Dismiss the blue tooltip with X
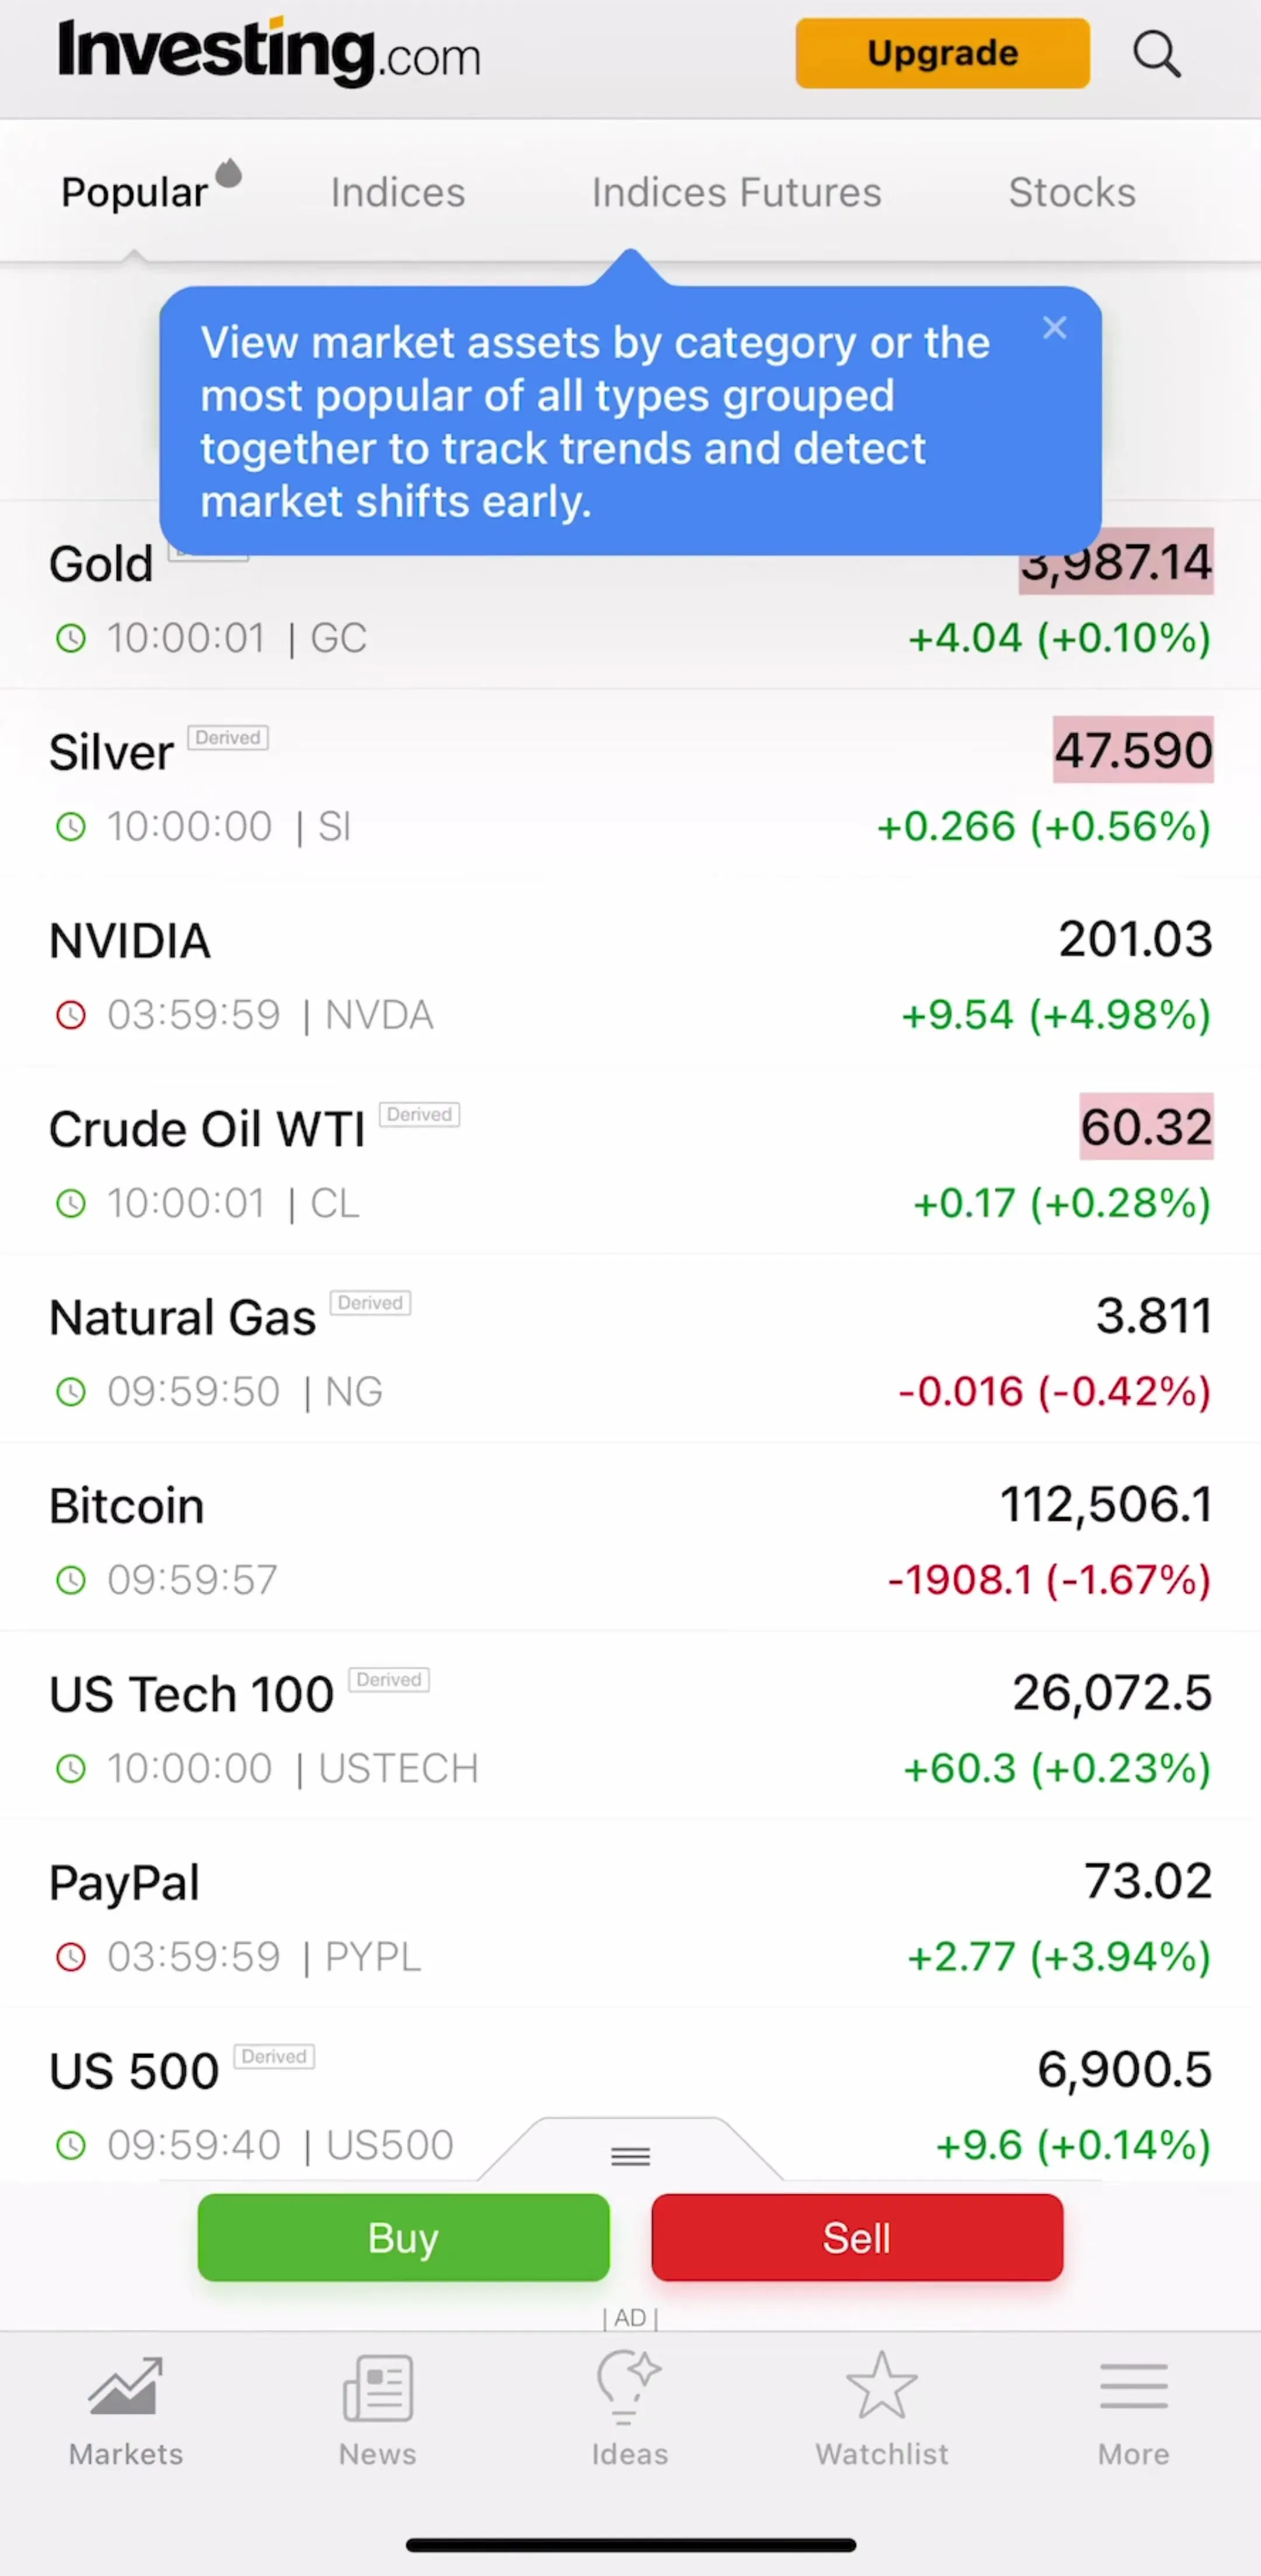Image resolution: width=1261 pixels, height=2576 pixels. [x=1054, y=327]
